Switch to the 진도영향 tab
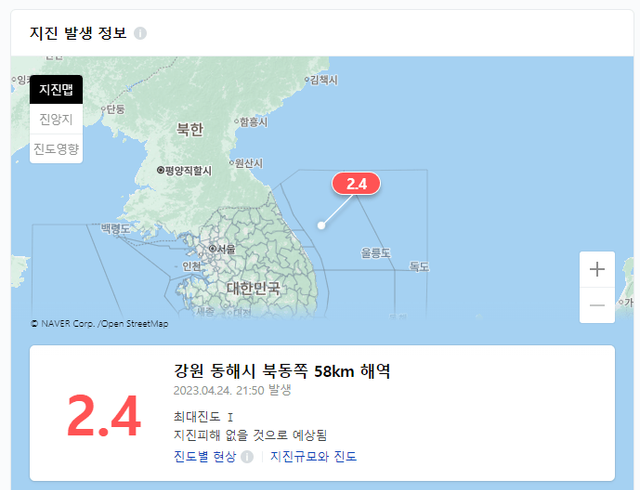This screenshot has width=640, height=490. coord(56,149)
